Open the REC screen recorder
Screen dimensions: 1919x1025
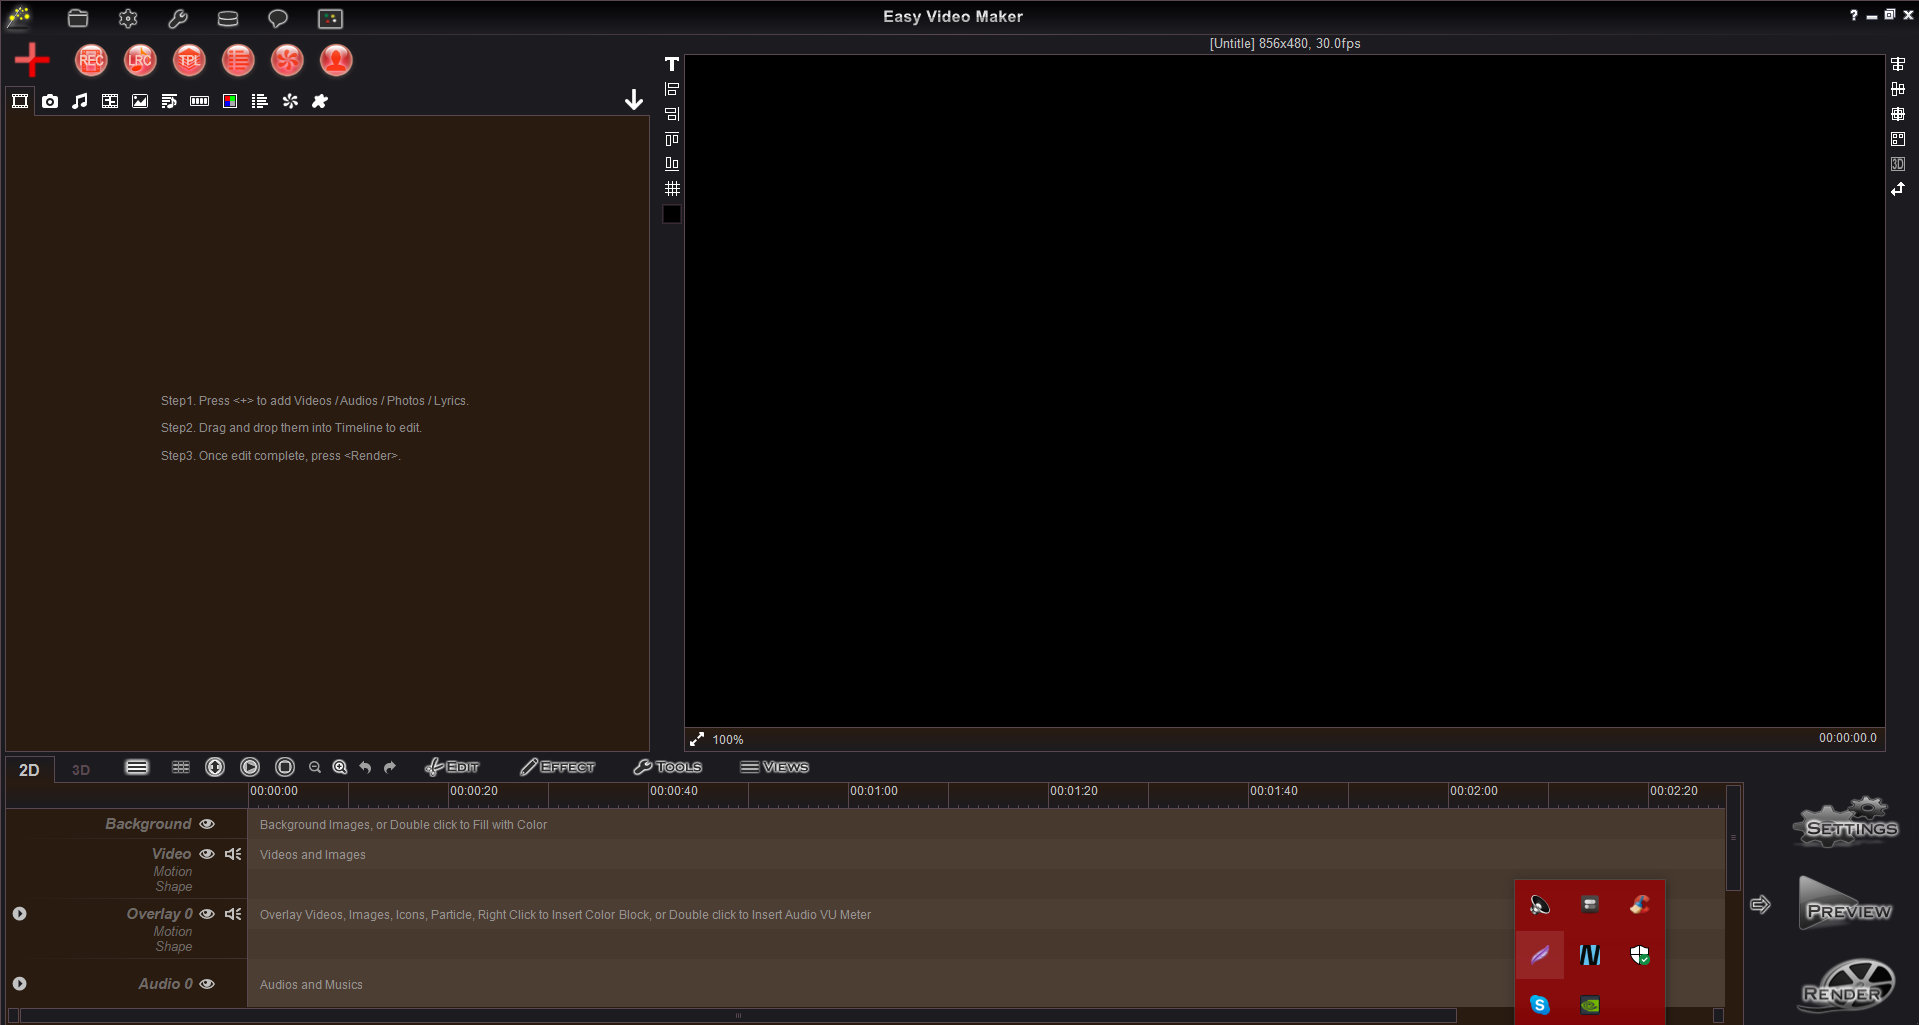pyautogui.click(x=91, y=60)
